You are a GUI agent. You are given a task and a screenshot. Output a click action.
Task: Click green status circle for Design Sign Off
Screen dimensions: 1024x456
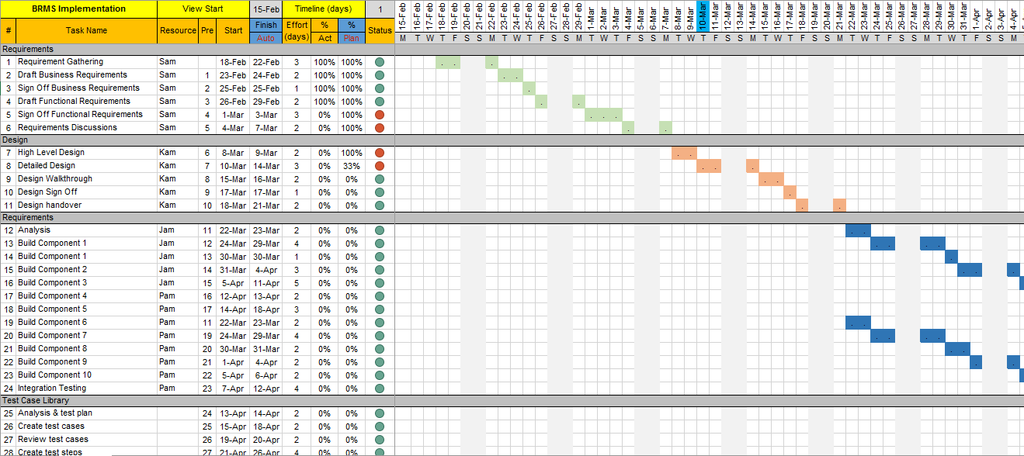click(379, 192)
